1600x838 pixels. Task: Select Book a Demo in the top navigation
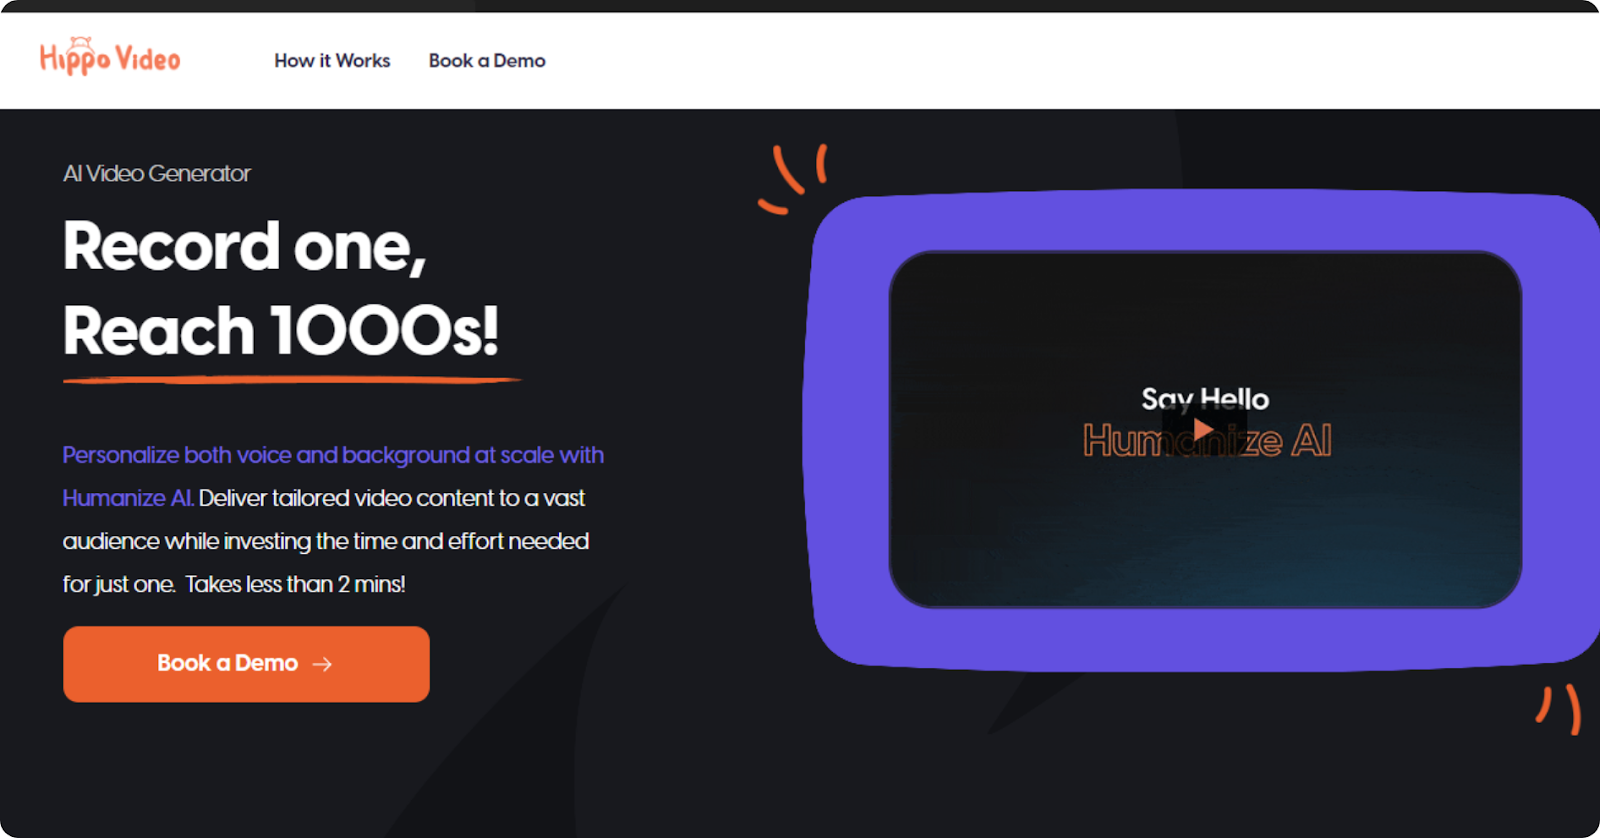click(x=487, y=61)
